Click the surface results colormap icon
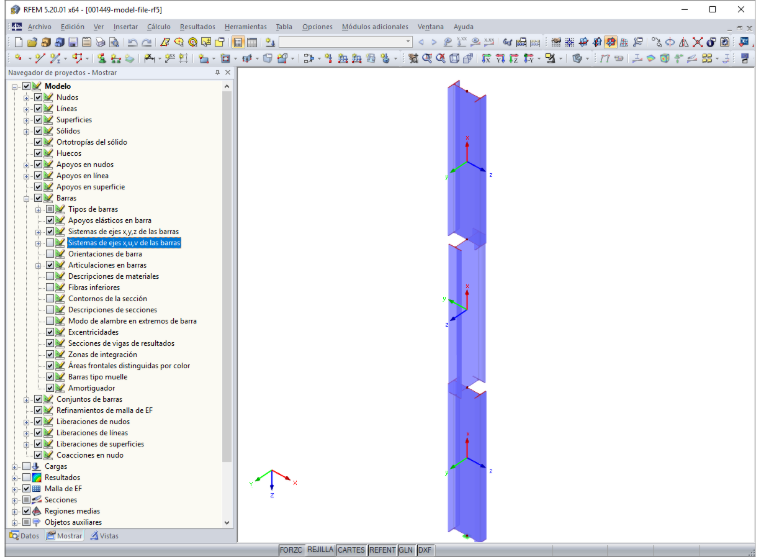The width and height of the screenshot is (760, 557). pyautogui.click(x=651, y=58)
